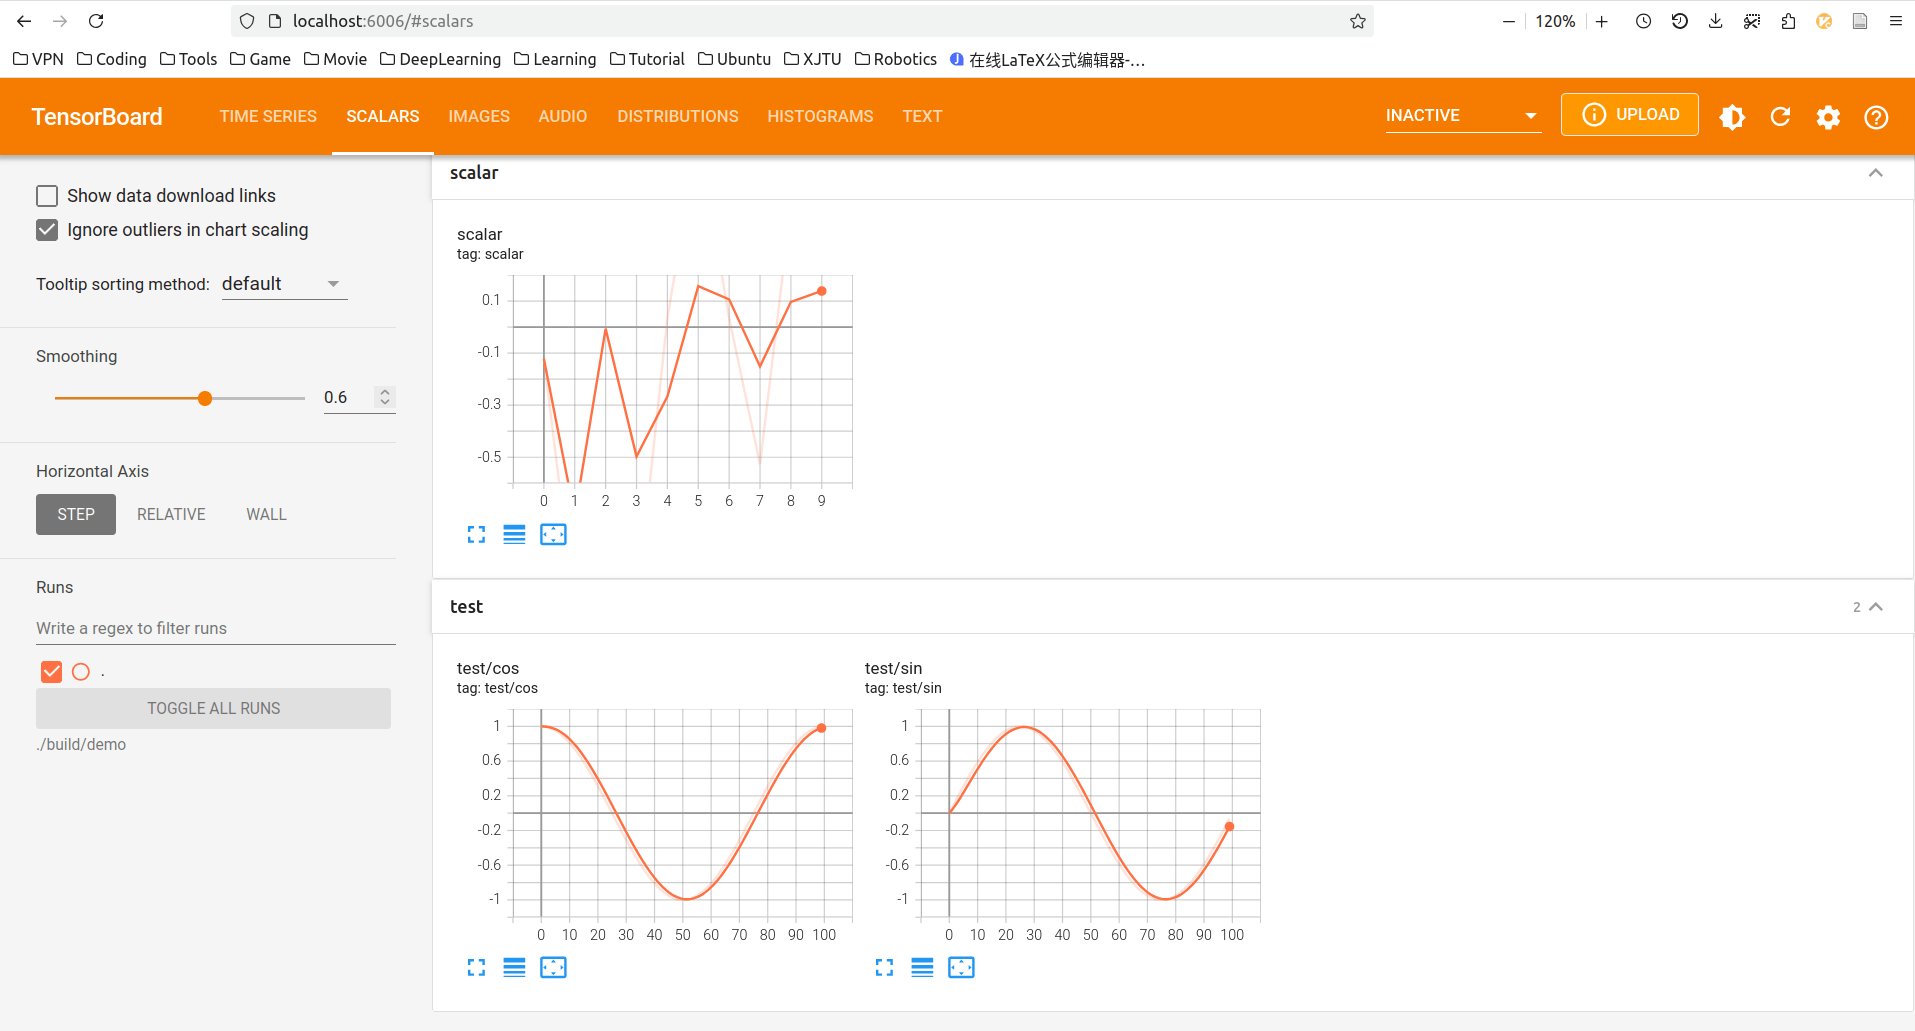The image size is (1915, 1031).
Task: Expand test/cos chart to full size
Action: pos(476,968)
